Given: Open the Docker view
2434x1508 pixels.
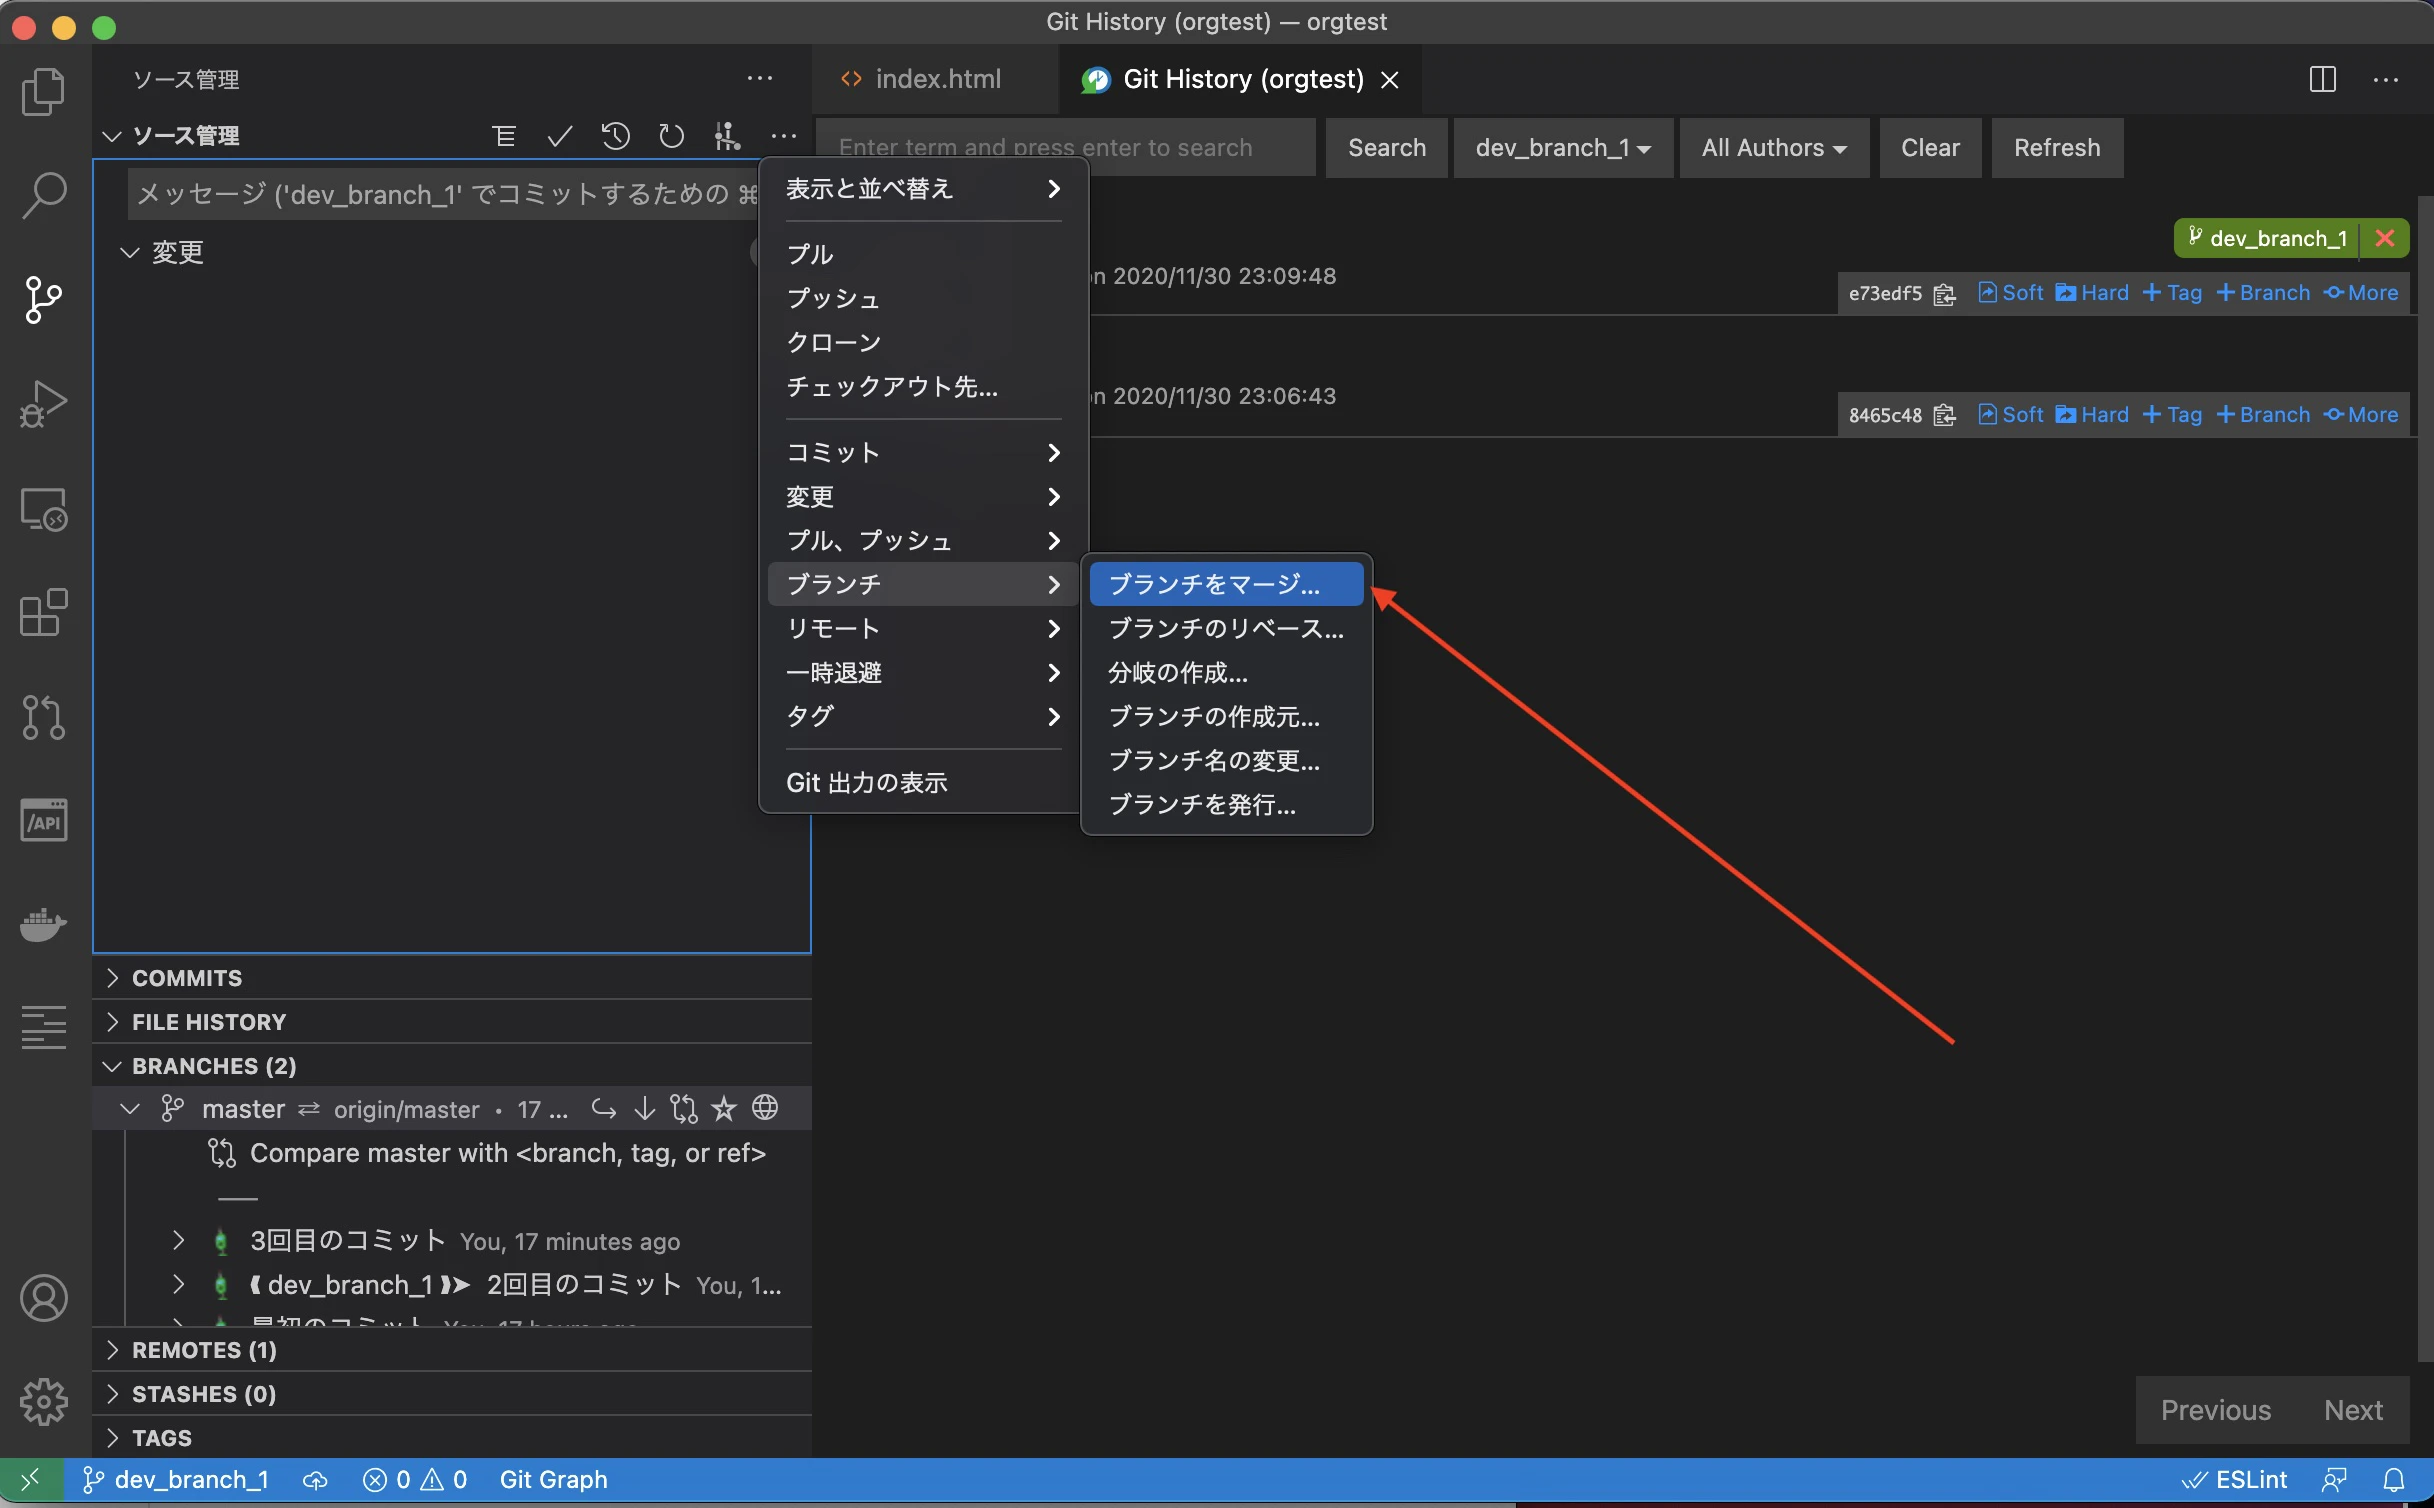Looking at the screenshot, I should tap(43, 925).
